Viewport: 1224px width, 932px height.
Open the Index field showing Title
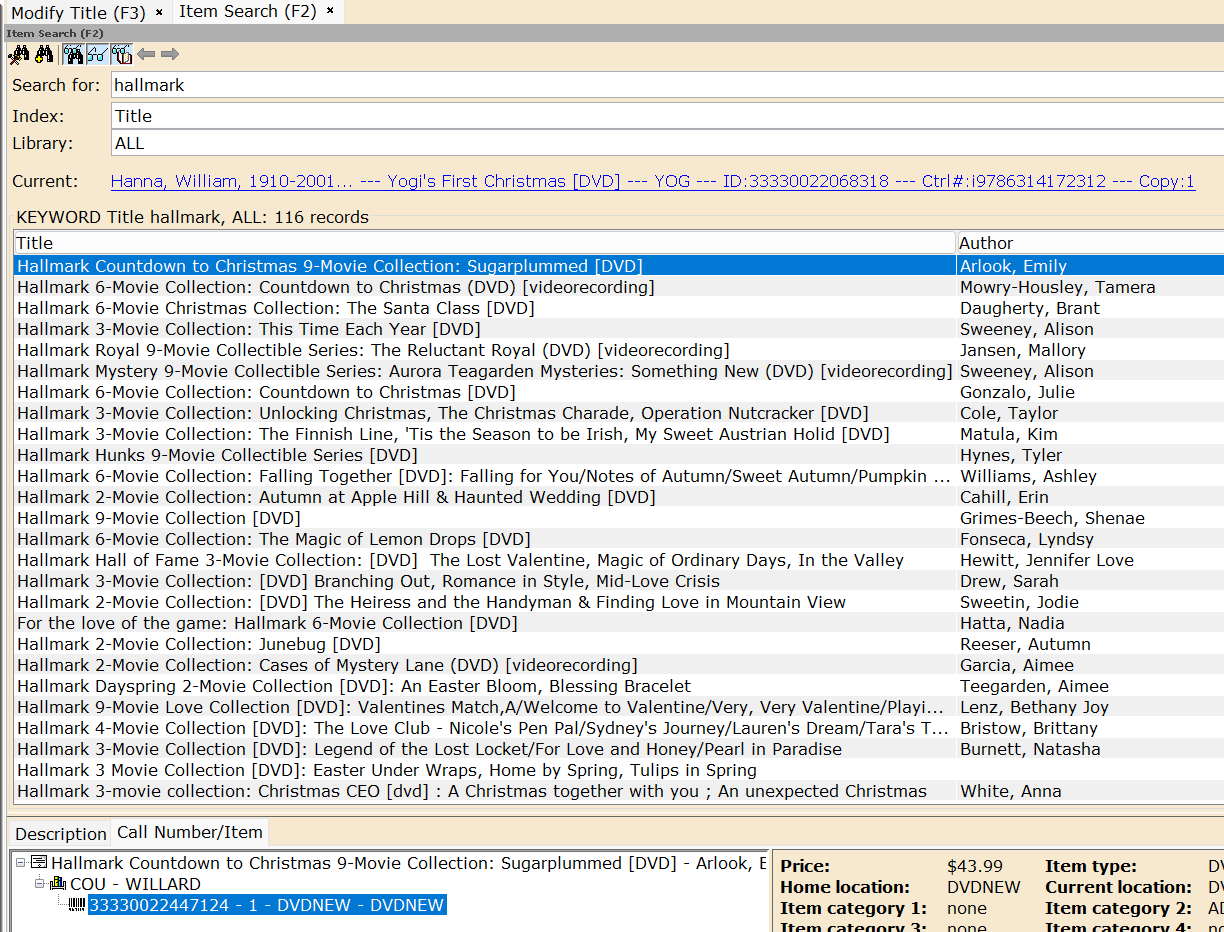(x=660, y=116)
